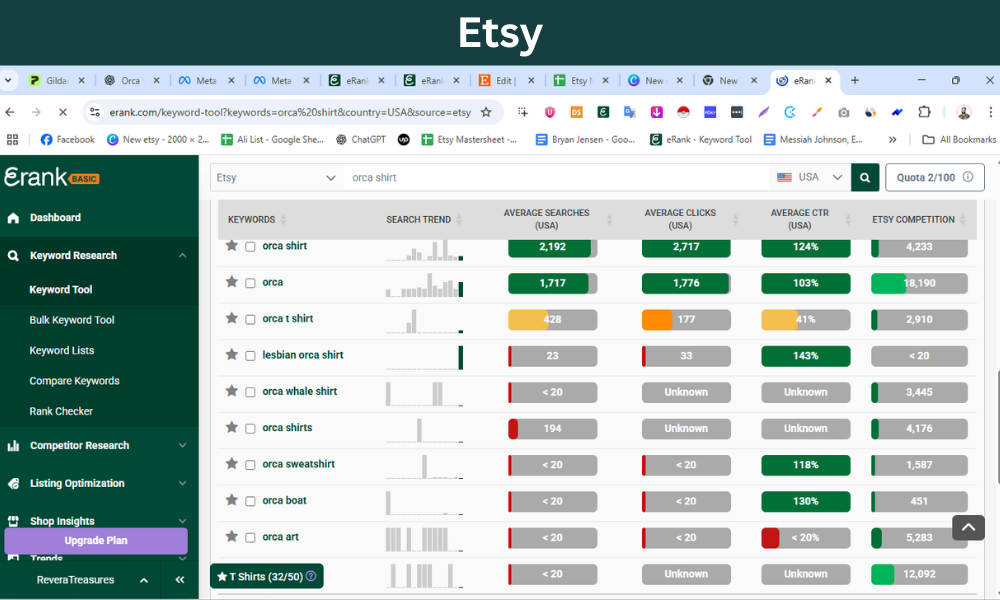Image resolution: width=1000 pixels, height=600 pixels.
Task: Star the 'orca t shirt' keyword
Action: [x=232, y=318]
